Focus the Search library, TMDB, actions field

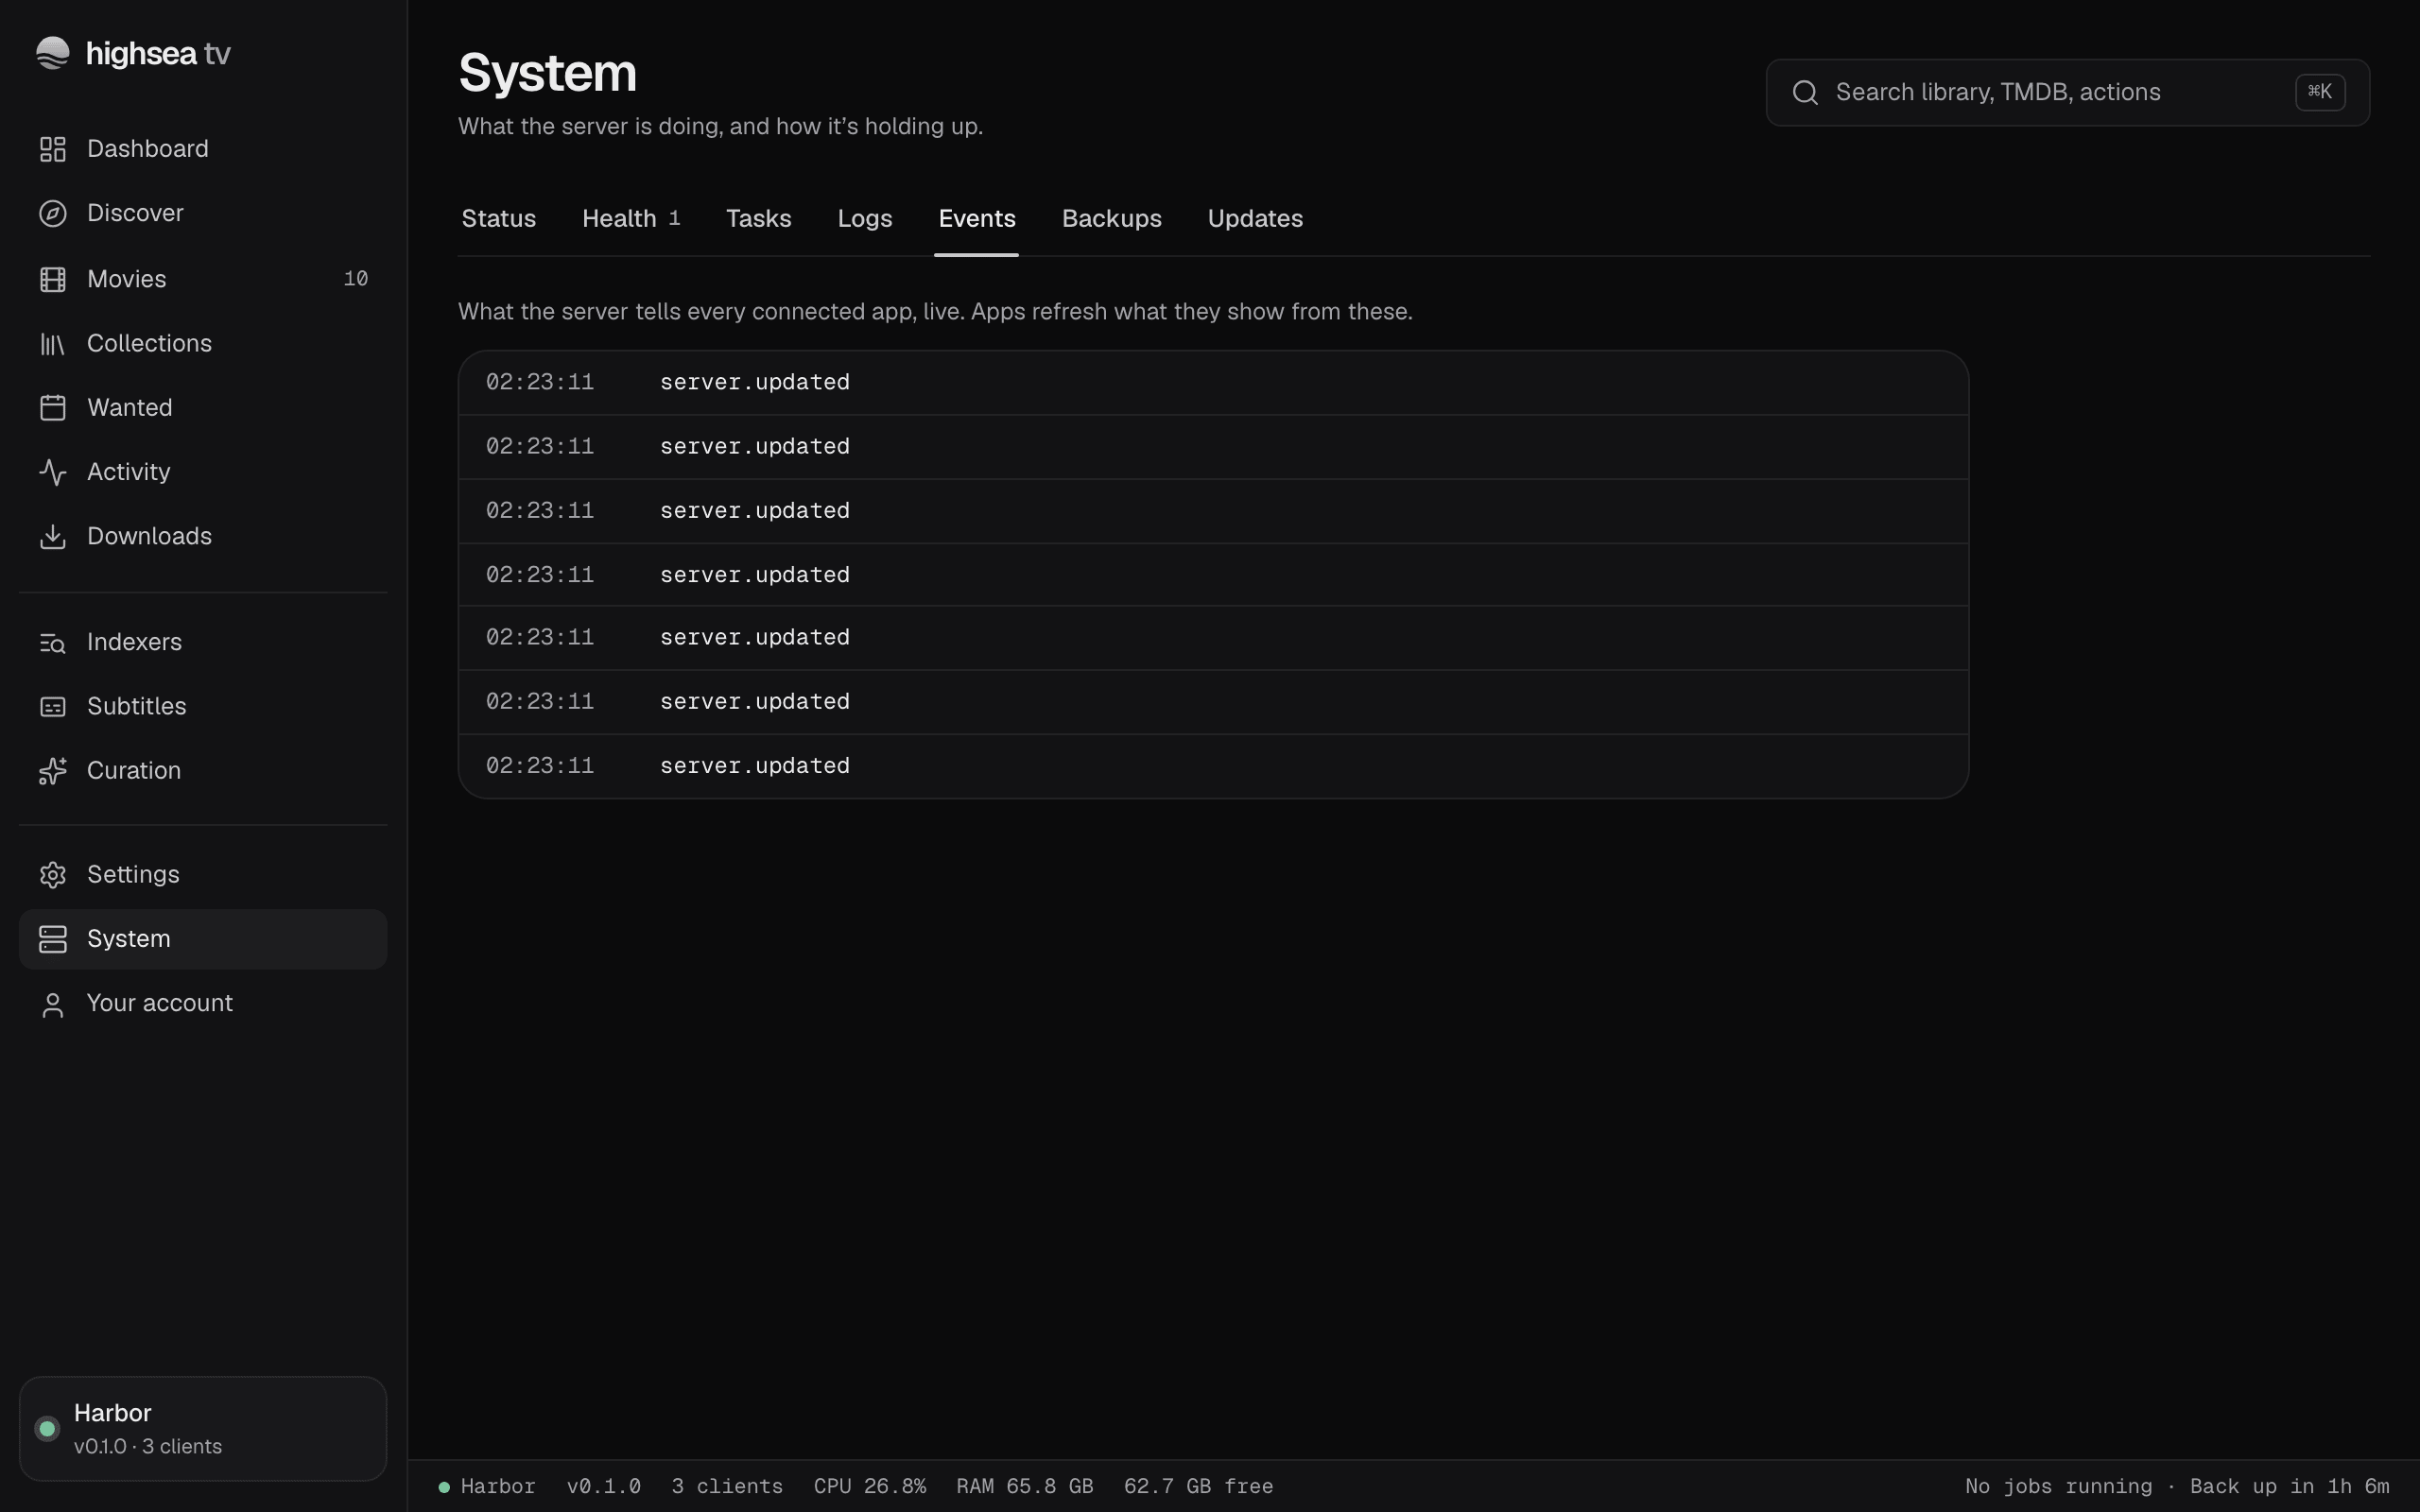[x=2067, y=92]
